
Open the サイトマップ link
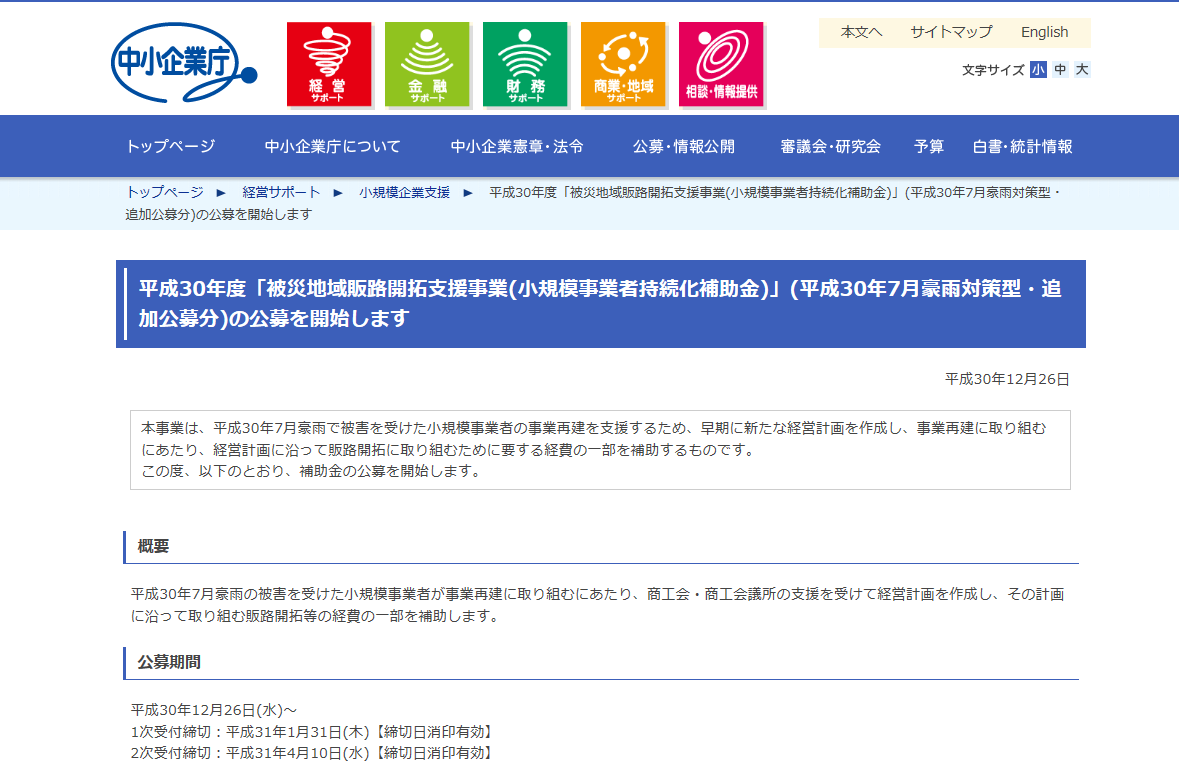pos(951,32)
